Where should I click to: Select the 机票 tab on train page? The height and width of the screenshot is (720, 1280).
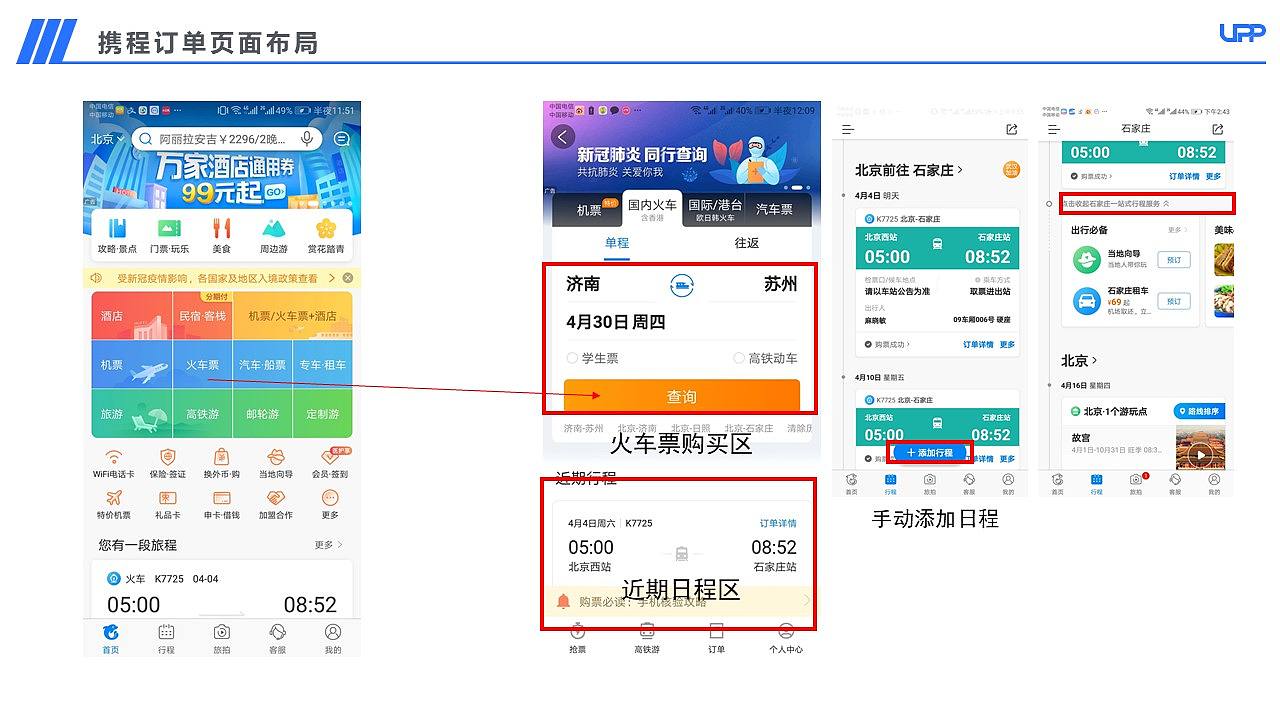590,210
